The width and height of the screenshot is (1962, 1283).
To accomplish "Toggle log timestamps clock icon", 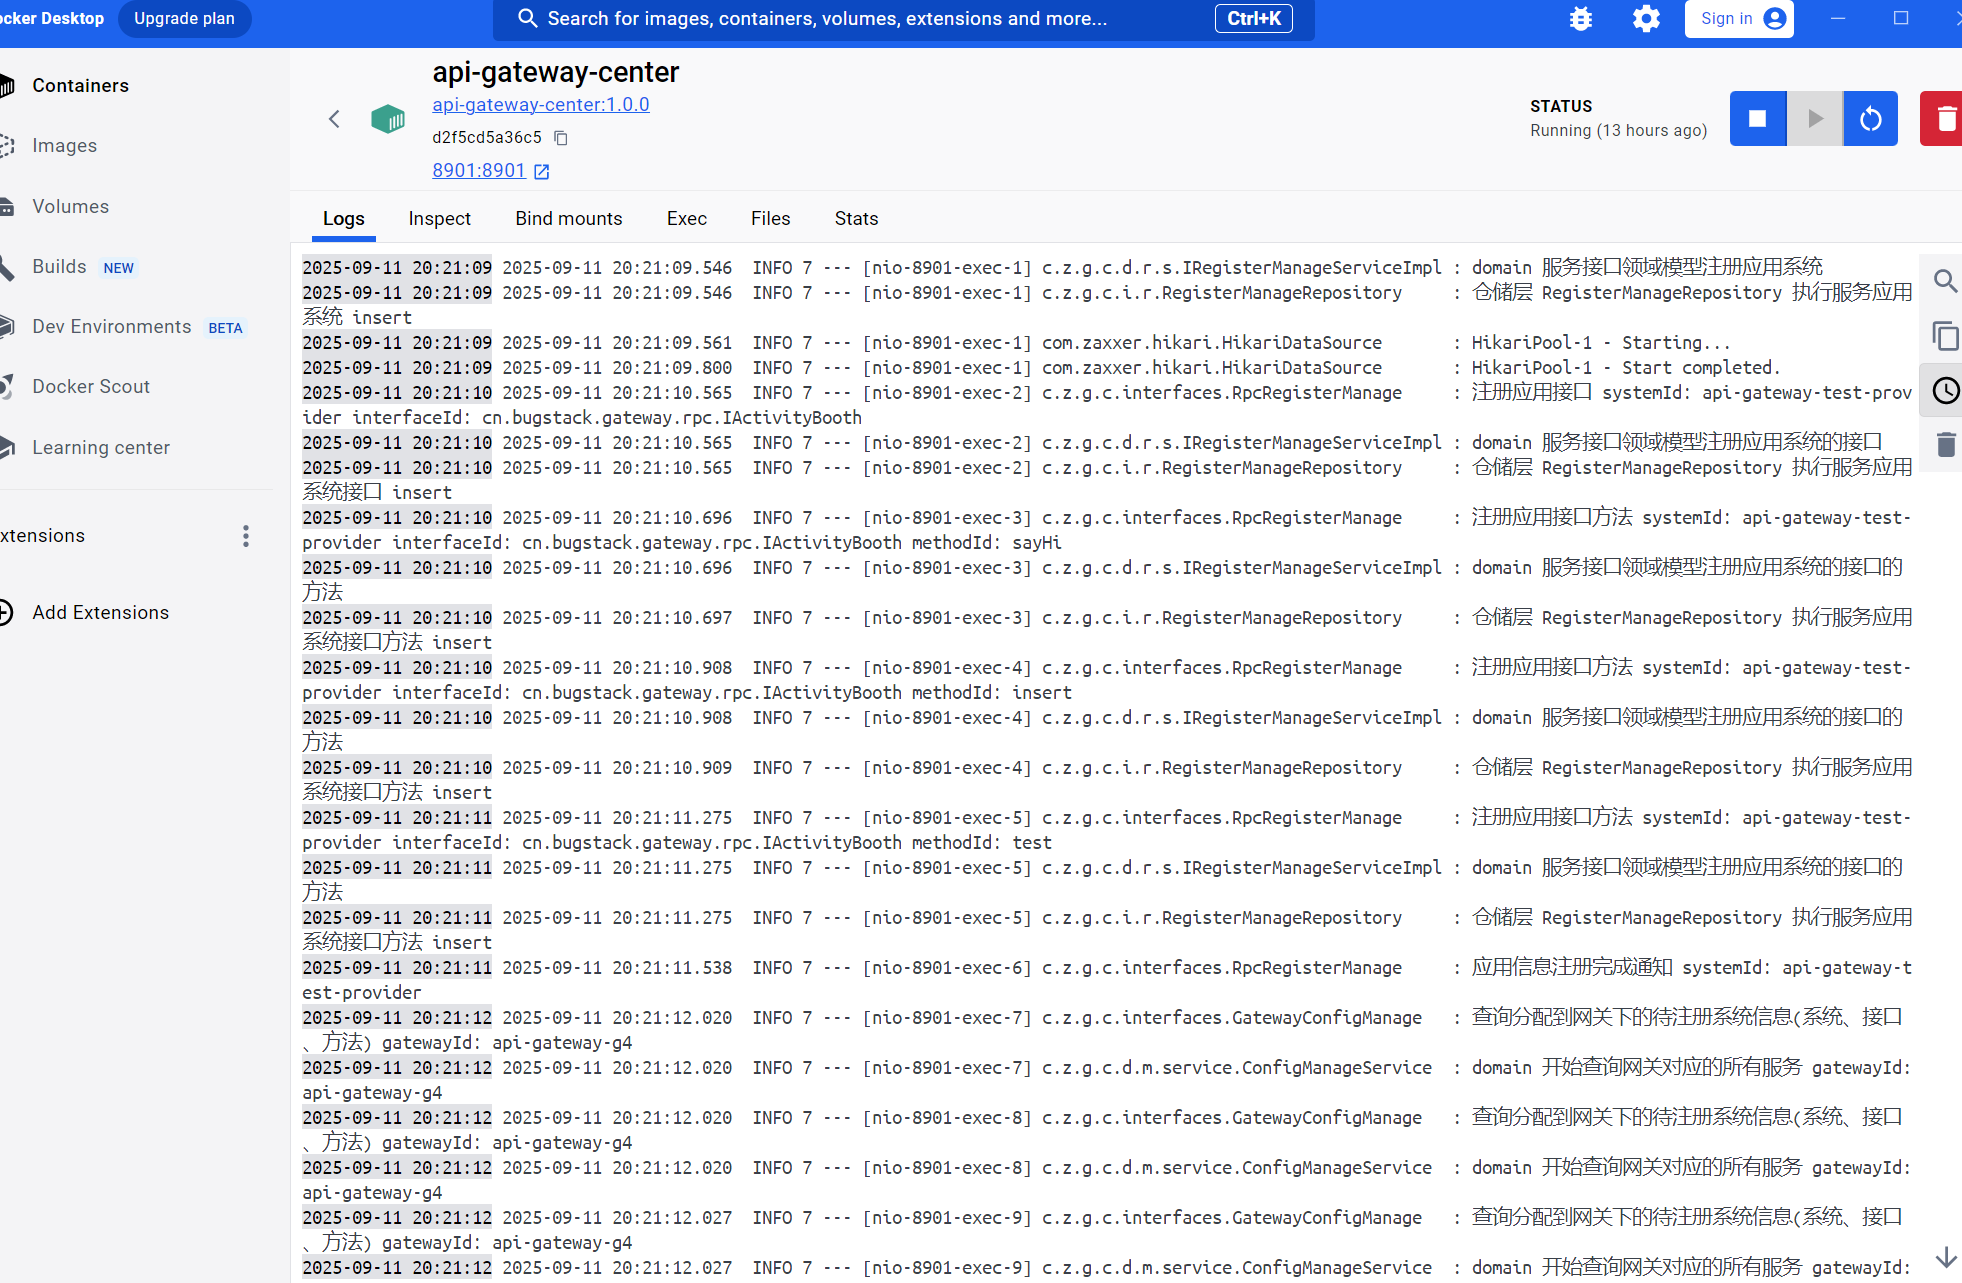I will [1944, 390].
